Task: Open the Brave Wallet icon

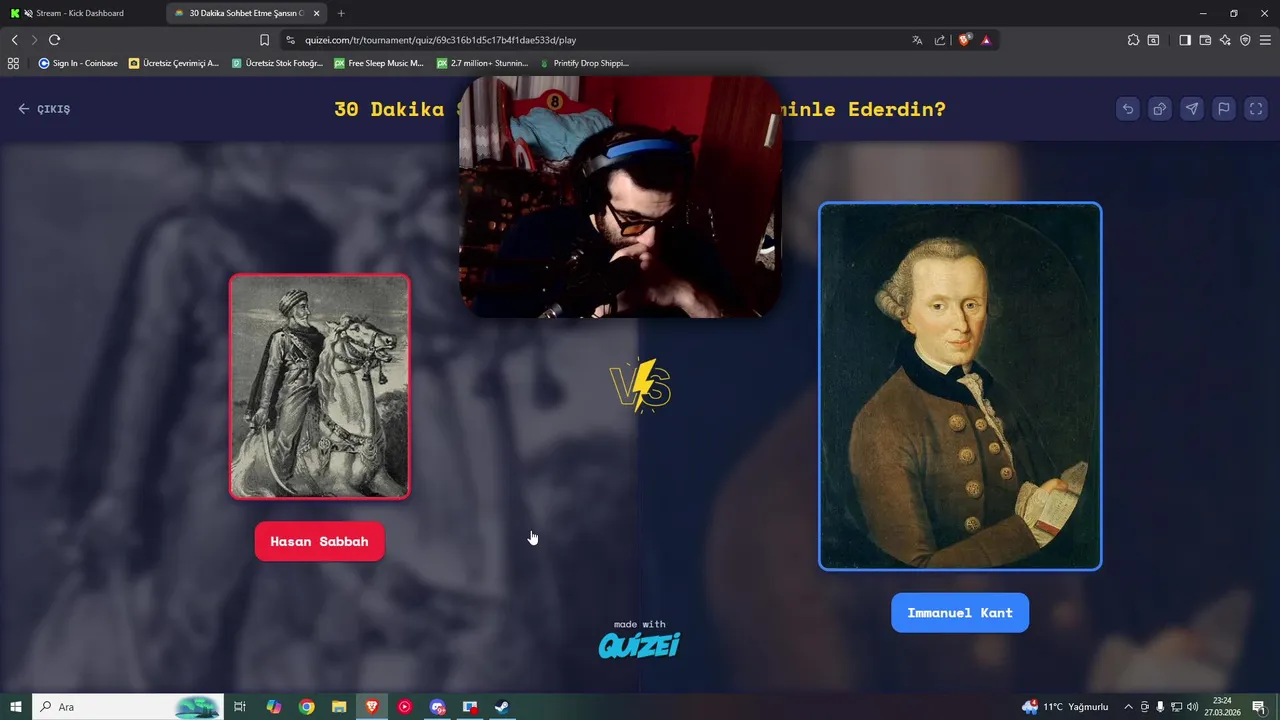Action: click(1205, 40)
